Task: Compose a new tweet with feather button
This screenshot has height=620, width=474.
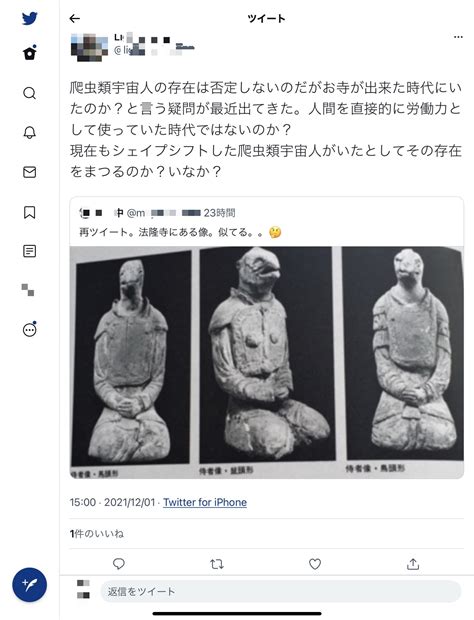Action: (30, 585)
